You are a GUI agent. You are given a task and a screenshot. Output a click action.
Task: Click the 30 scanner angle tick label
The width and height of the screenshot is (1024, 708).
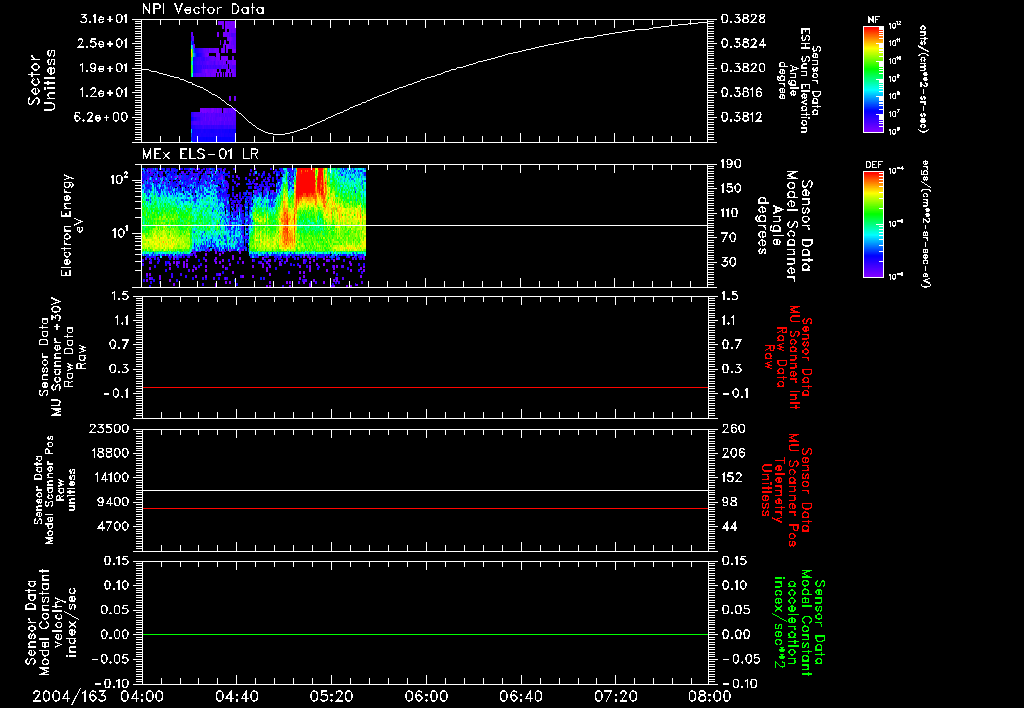[x=728, y=263]
